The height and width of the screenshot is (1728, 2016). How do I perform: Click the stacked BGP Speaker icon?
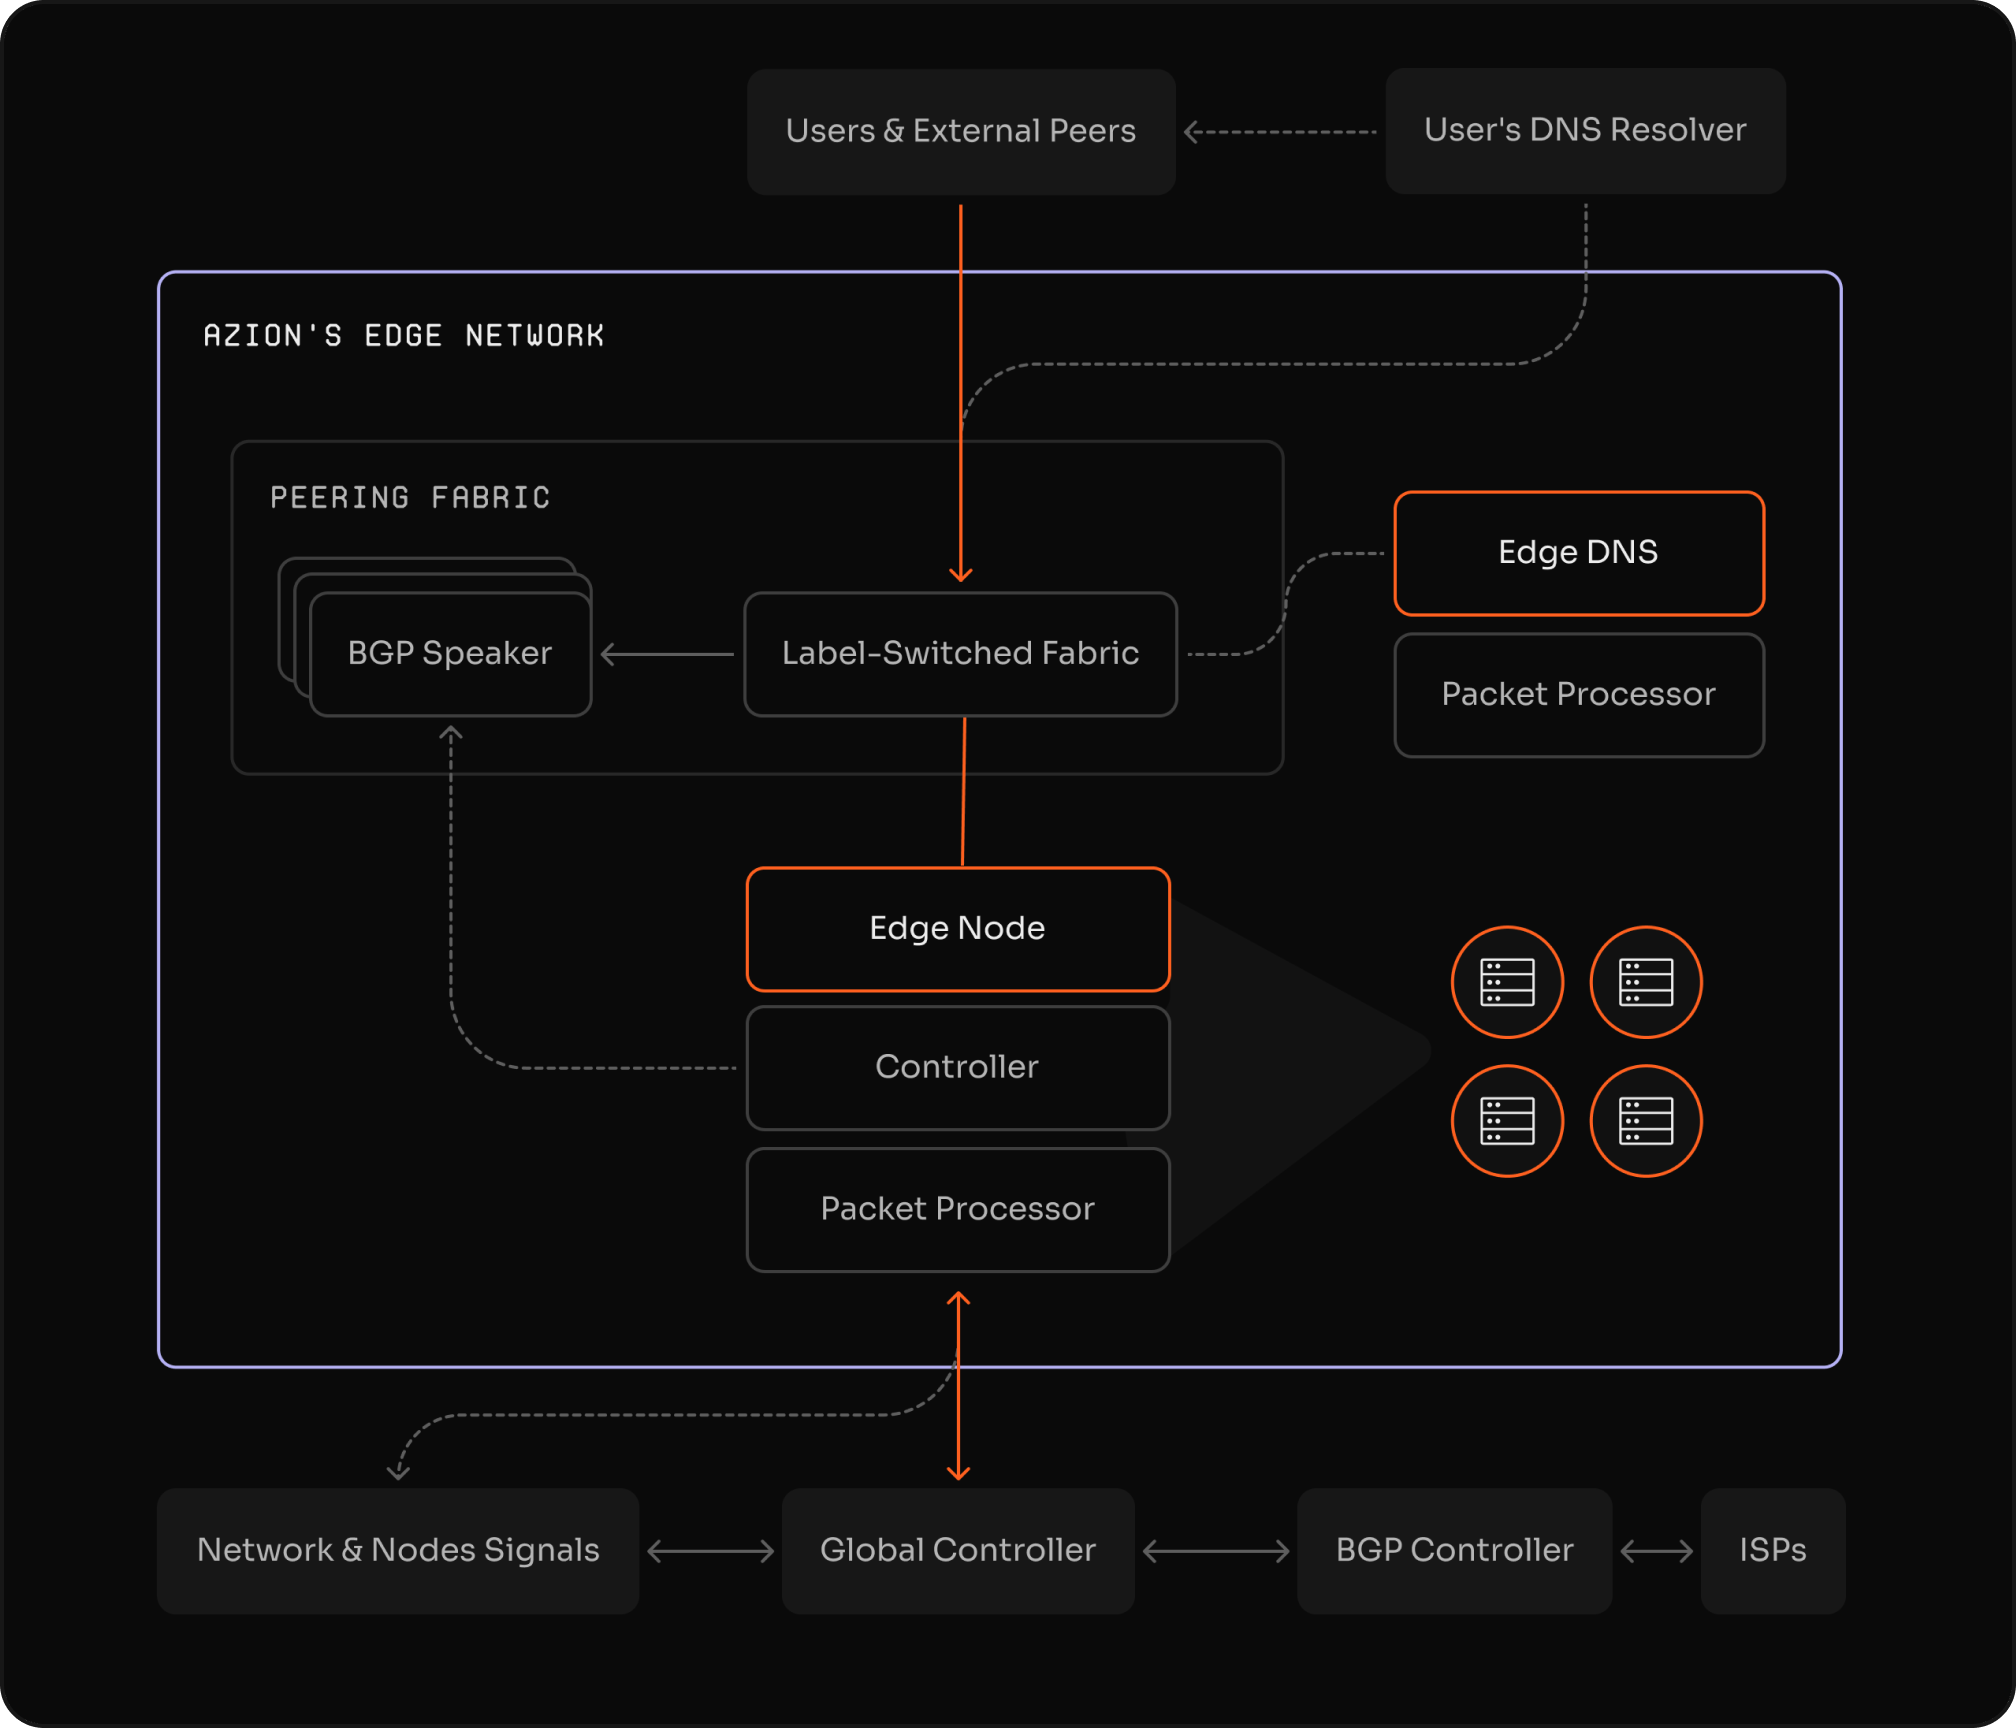point(450,653)
